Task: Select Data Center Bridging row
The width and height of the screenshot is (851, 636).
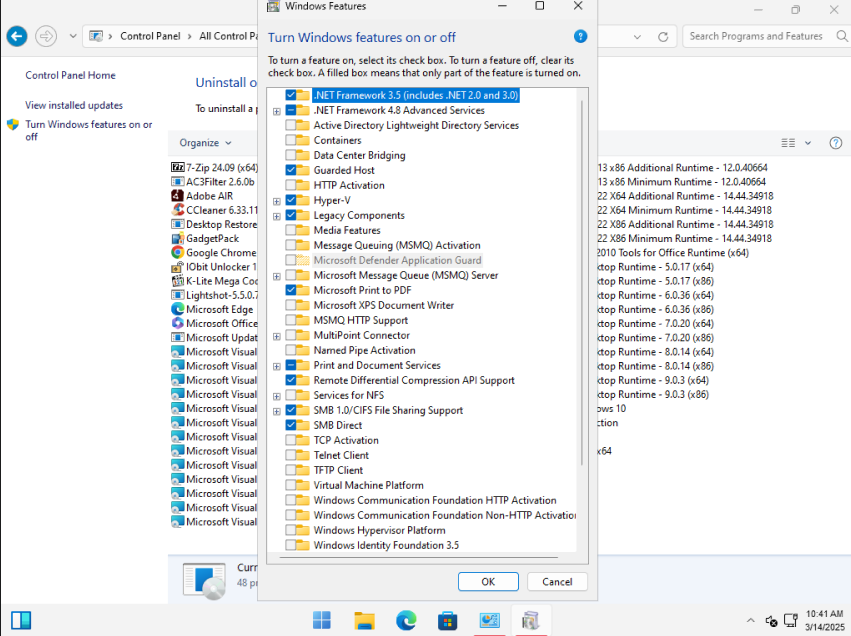Action: pyautogui.click(x=359, y=155)
